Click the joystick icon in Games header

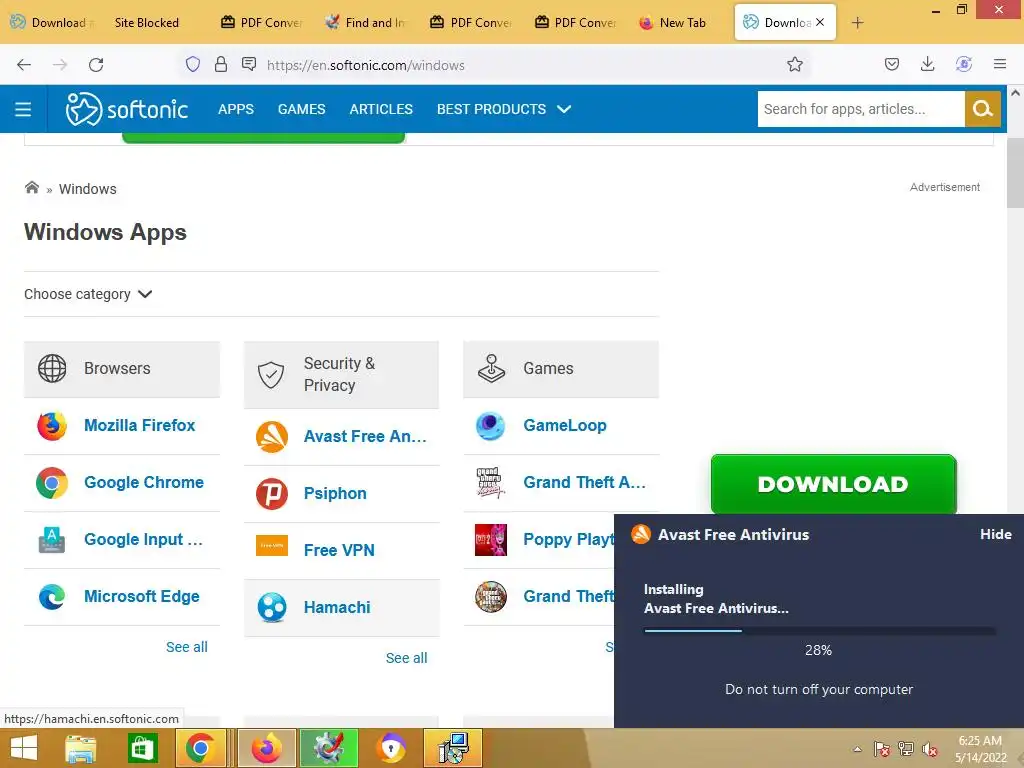point(491,368)
